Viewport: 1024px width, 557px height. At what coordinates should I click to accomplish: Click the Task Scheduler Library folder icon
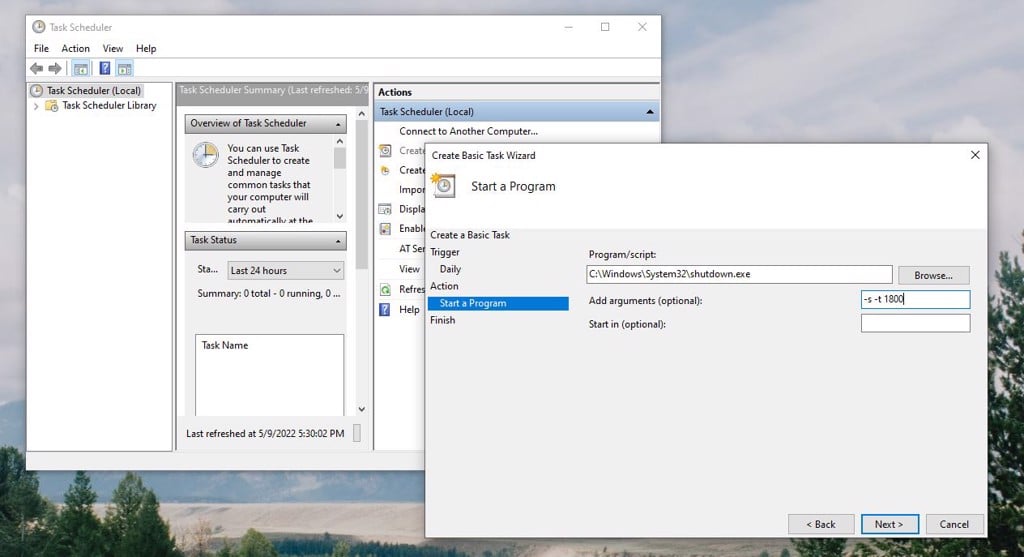pyautogui.click(x=52, y=106)
